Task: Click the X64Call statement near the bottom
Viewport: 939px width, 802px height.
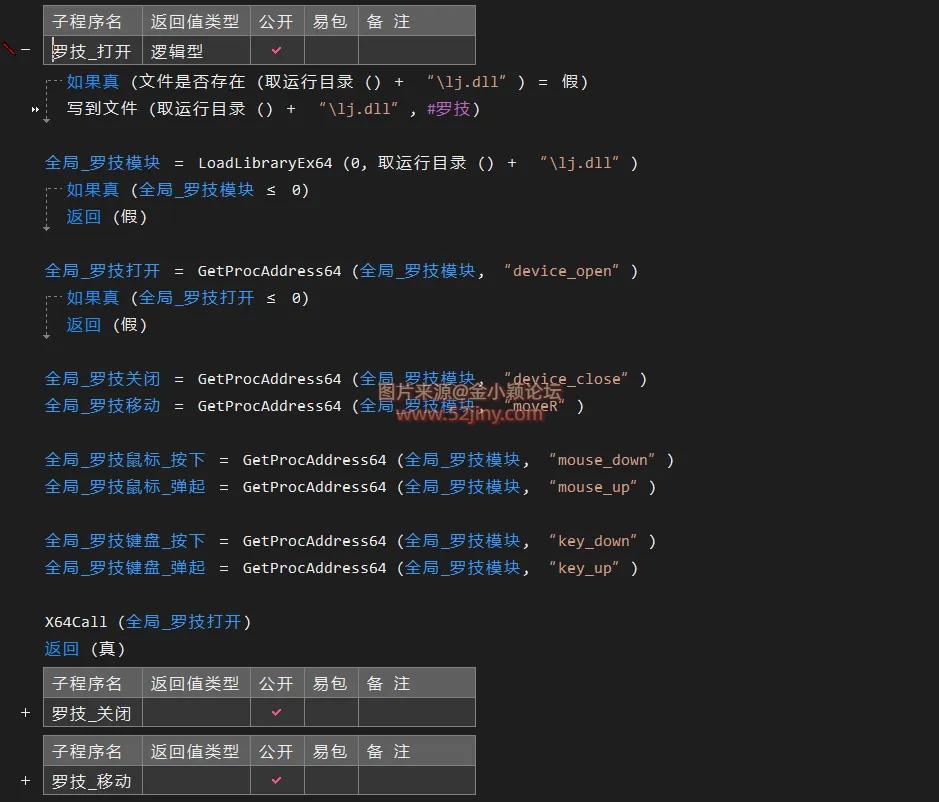Action: [x=76, y=621]
